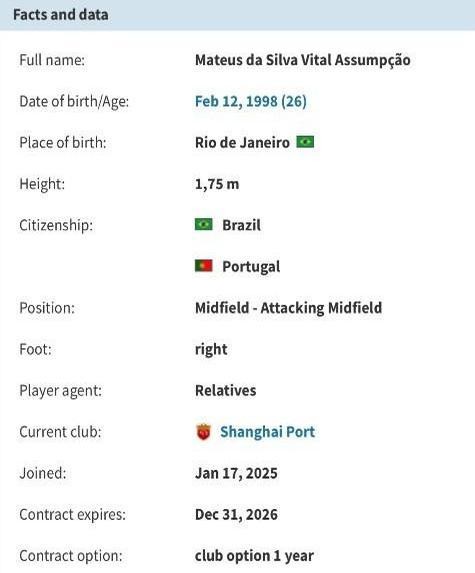Select the full name Mateus da Silva Vital Assumpção
475x573 pixels.
point(303,60)
